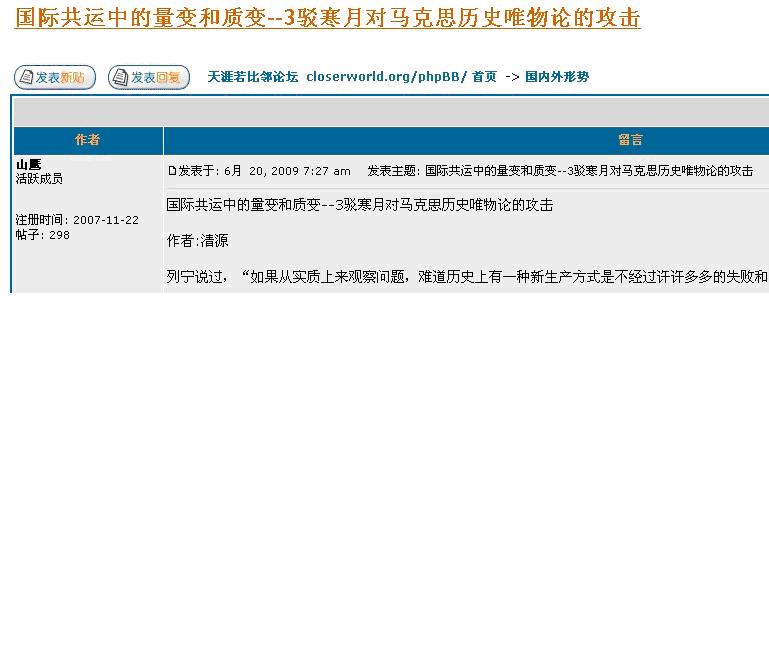The image size is (769, 647).
Task: Click the gray bar above the table header
Action: pyautogui.click(x=390, y=111)
